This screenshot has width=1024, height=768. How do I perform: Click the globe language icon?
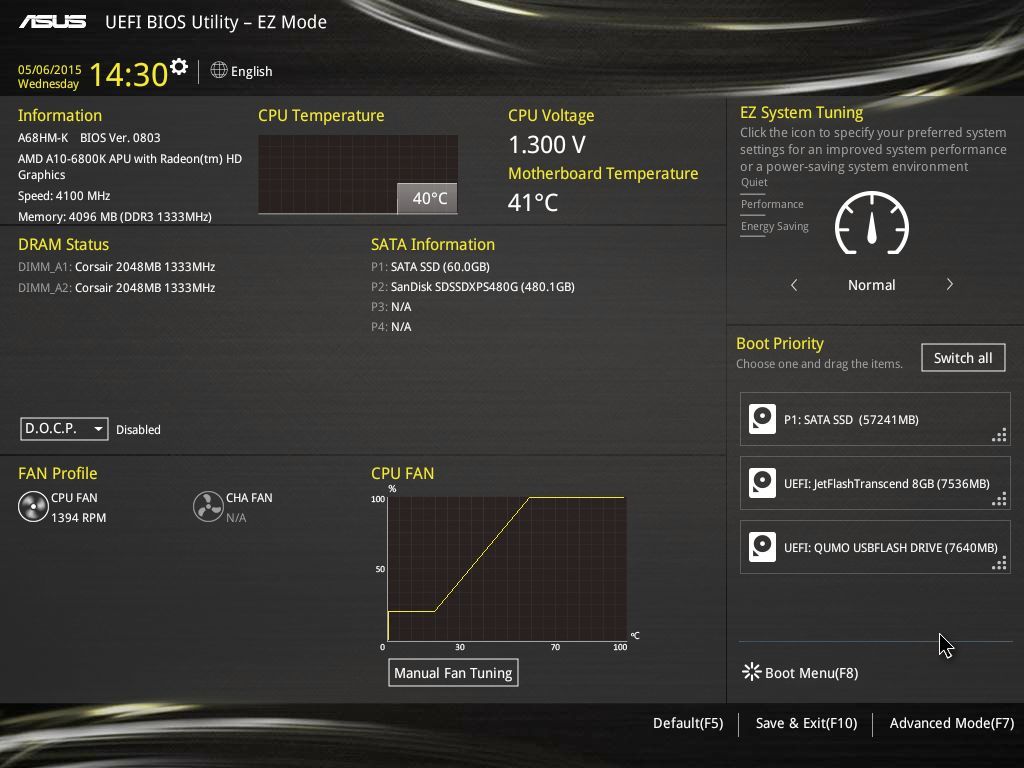click(219, 70)
